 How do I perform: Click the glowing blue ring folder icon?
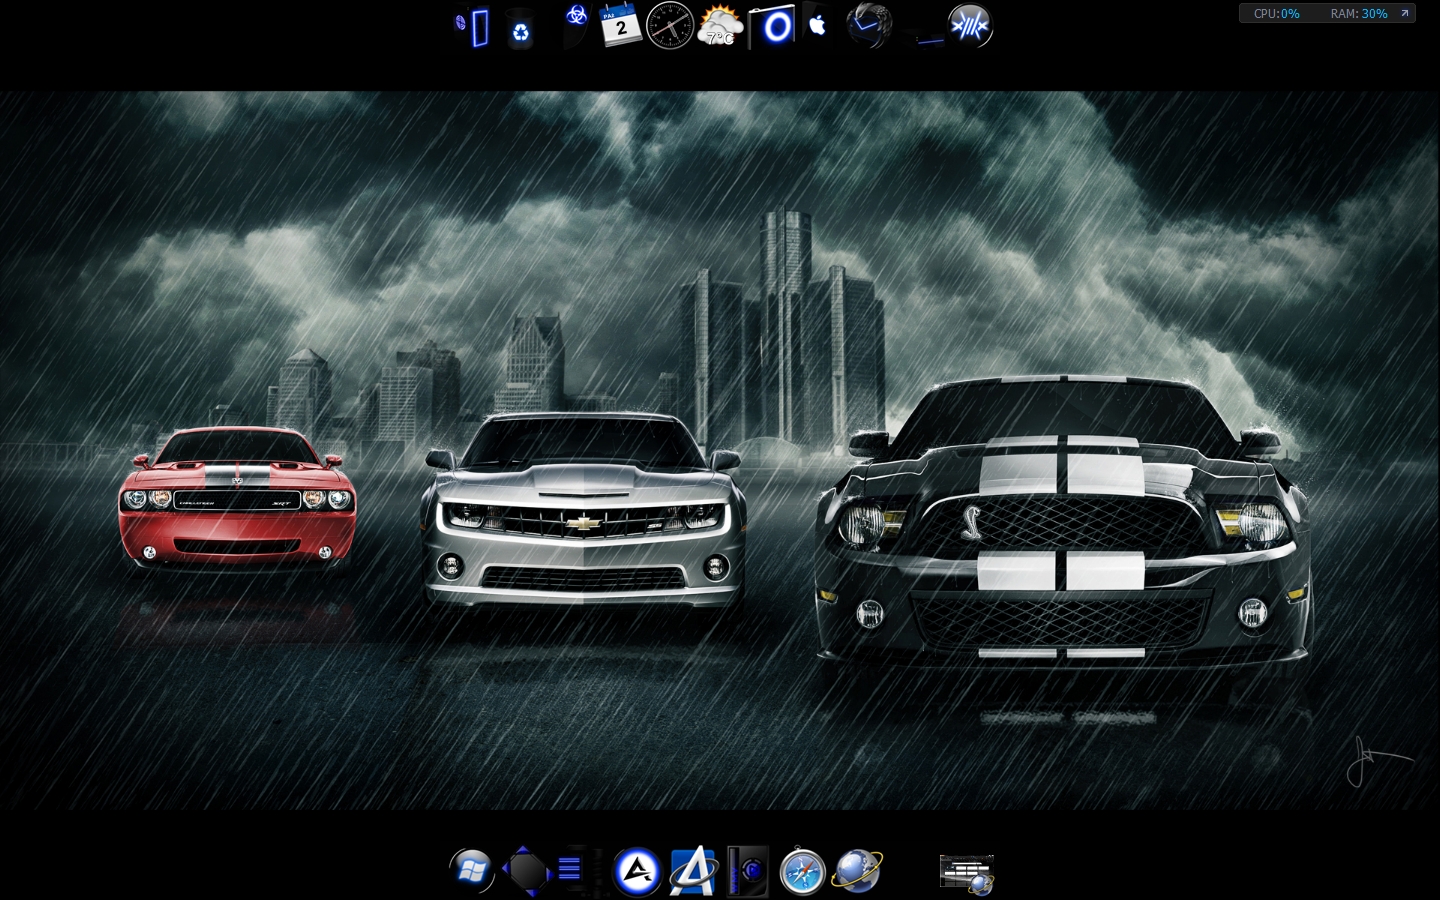coord(774,27)
